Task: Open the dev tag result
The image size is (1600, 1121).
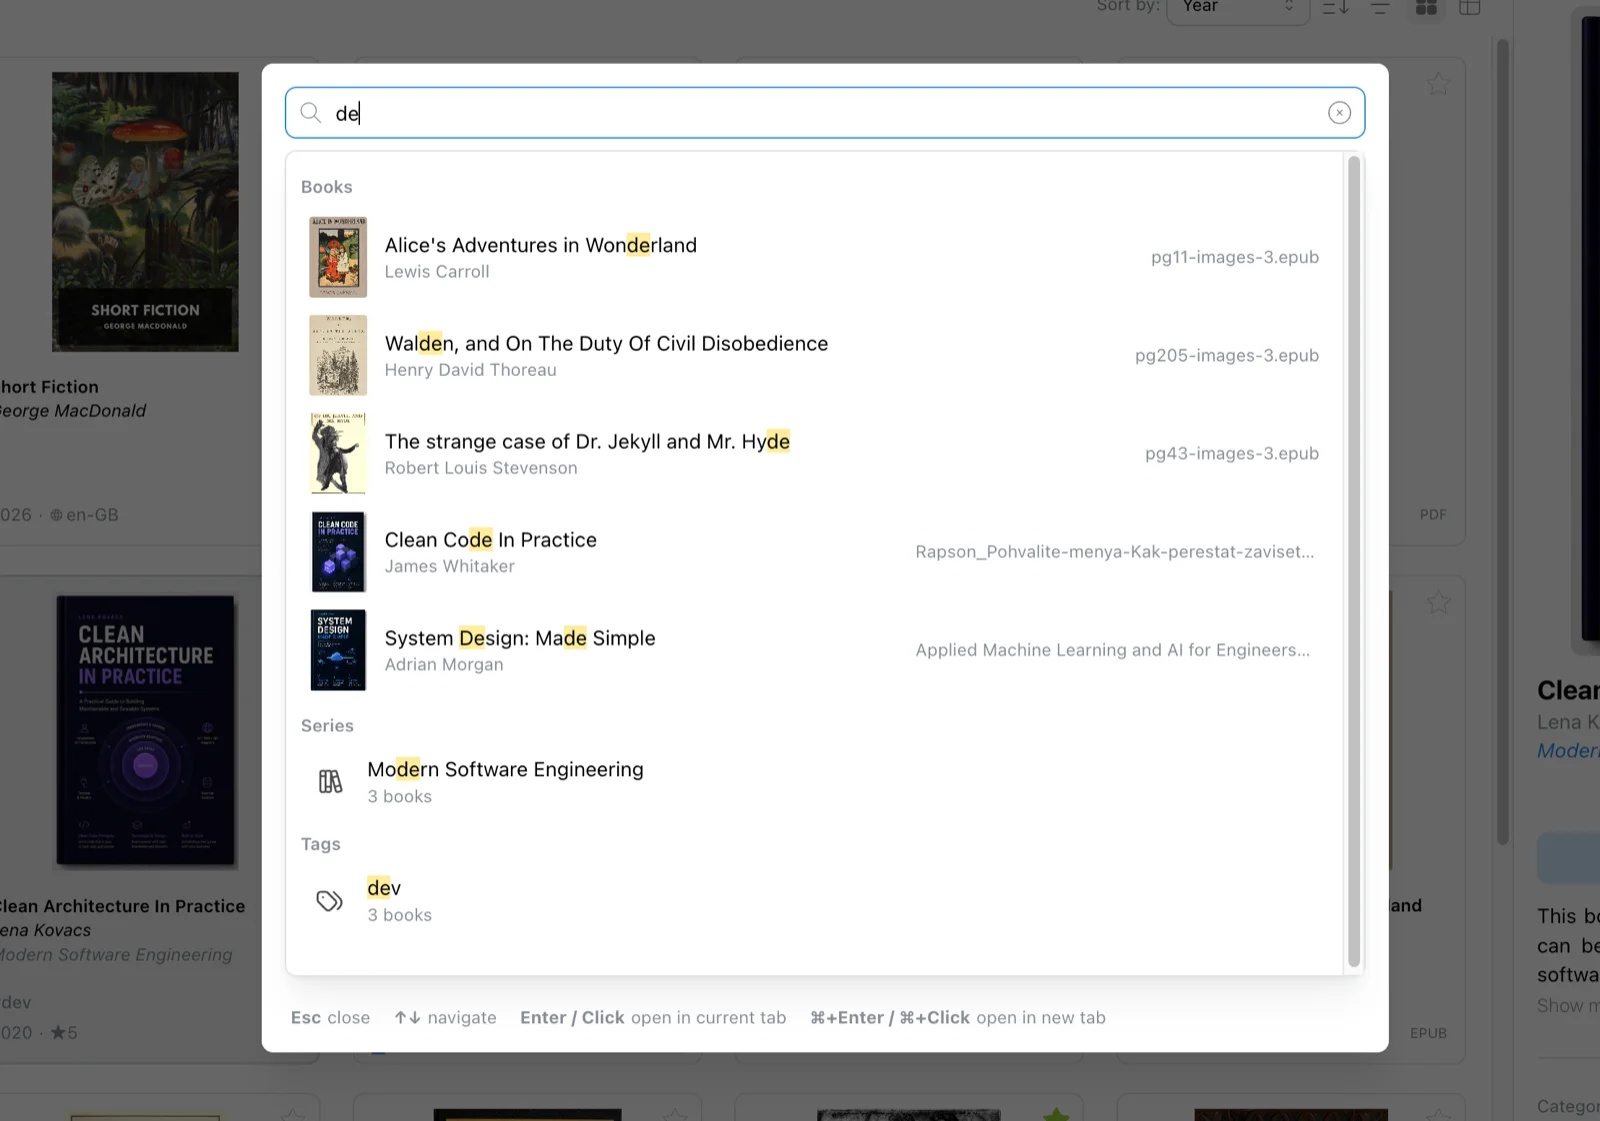Action: 814,900
